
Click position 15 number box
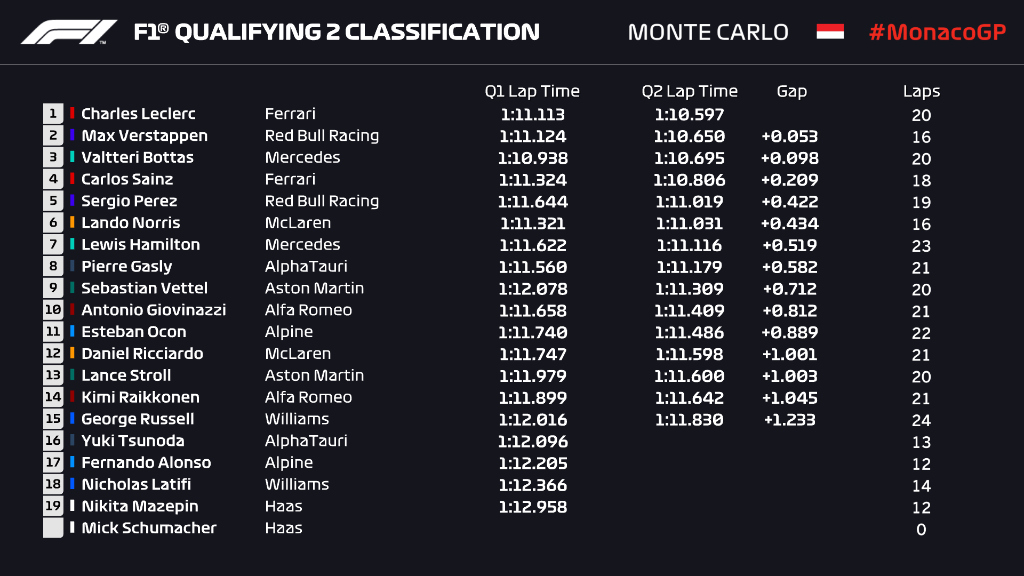click(53, 419)
